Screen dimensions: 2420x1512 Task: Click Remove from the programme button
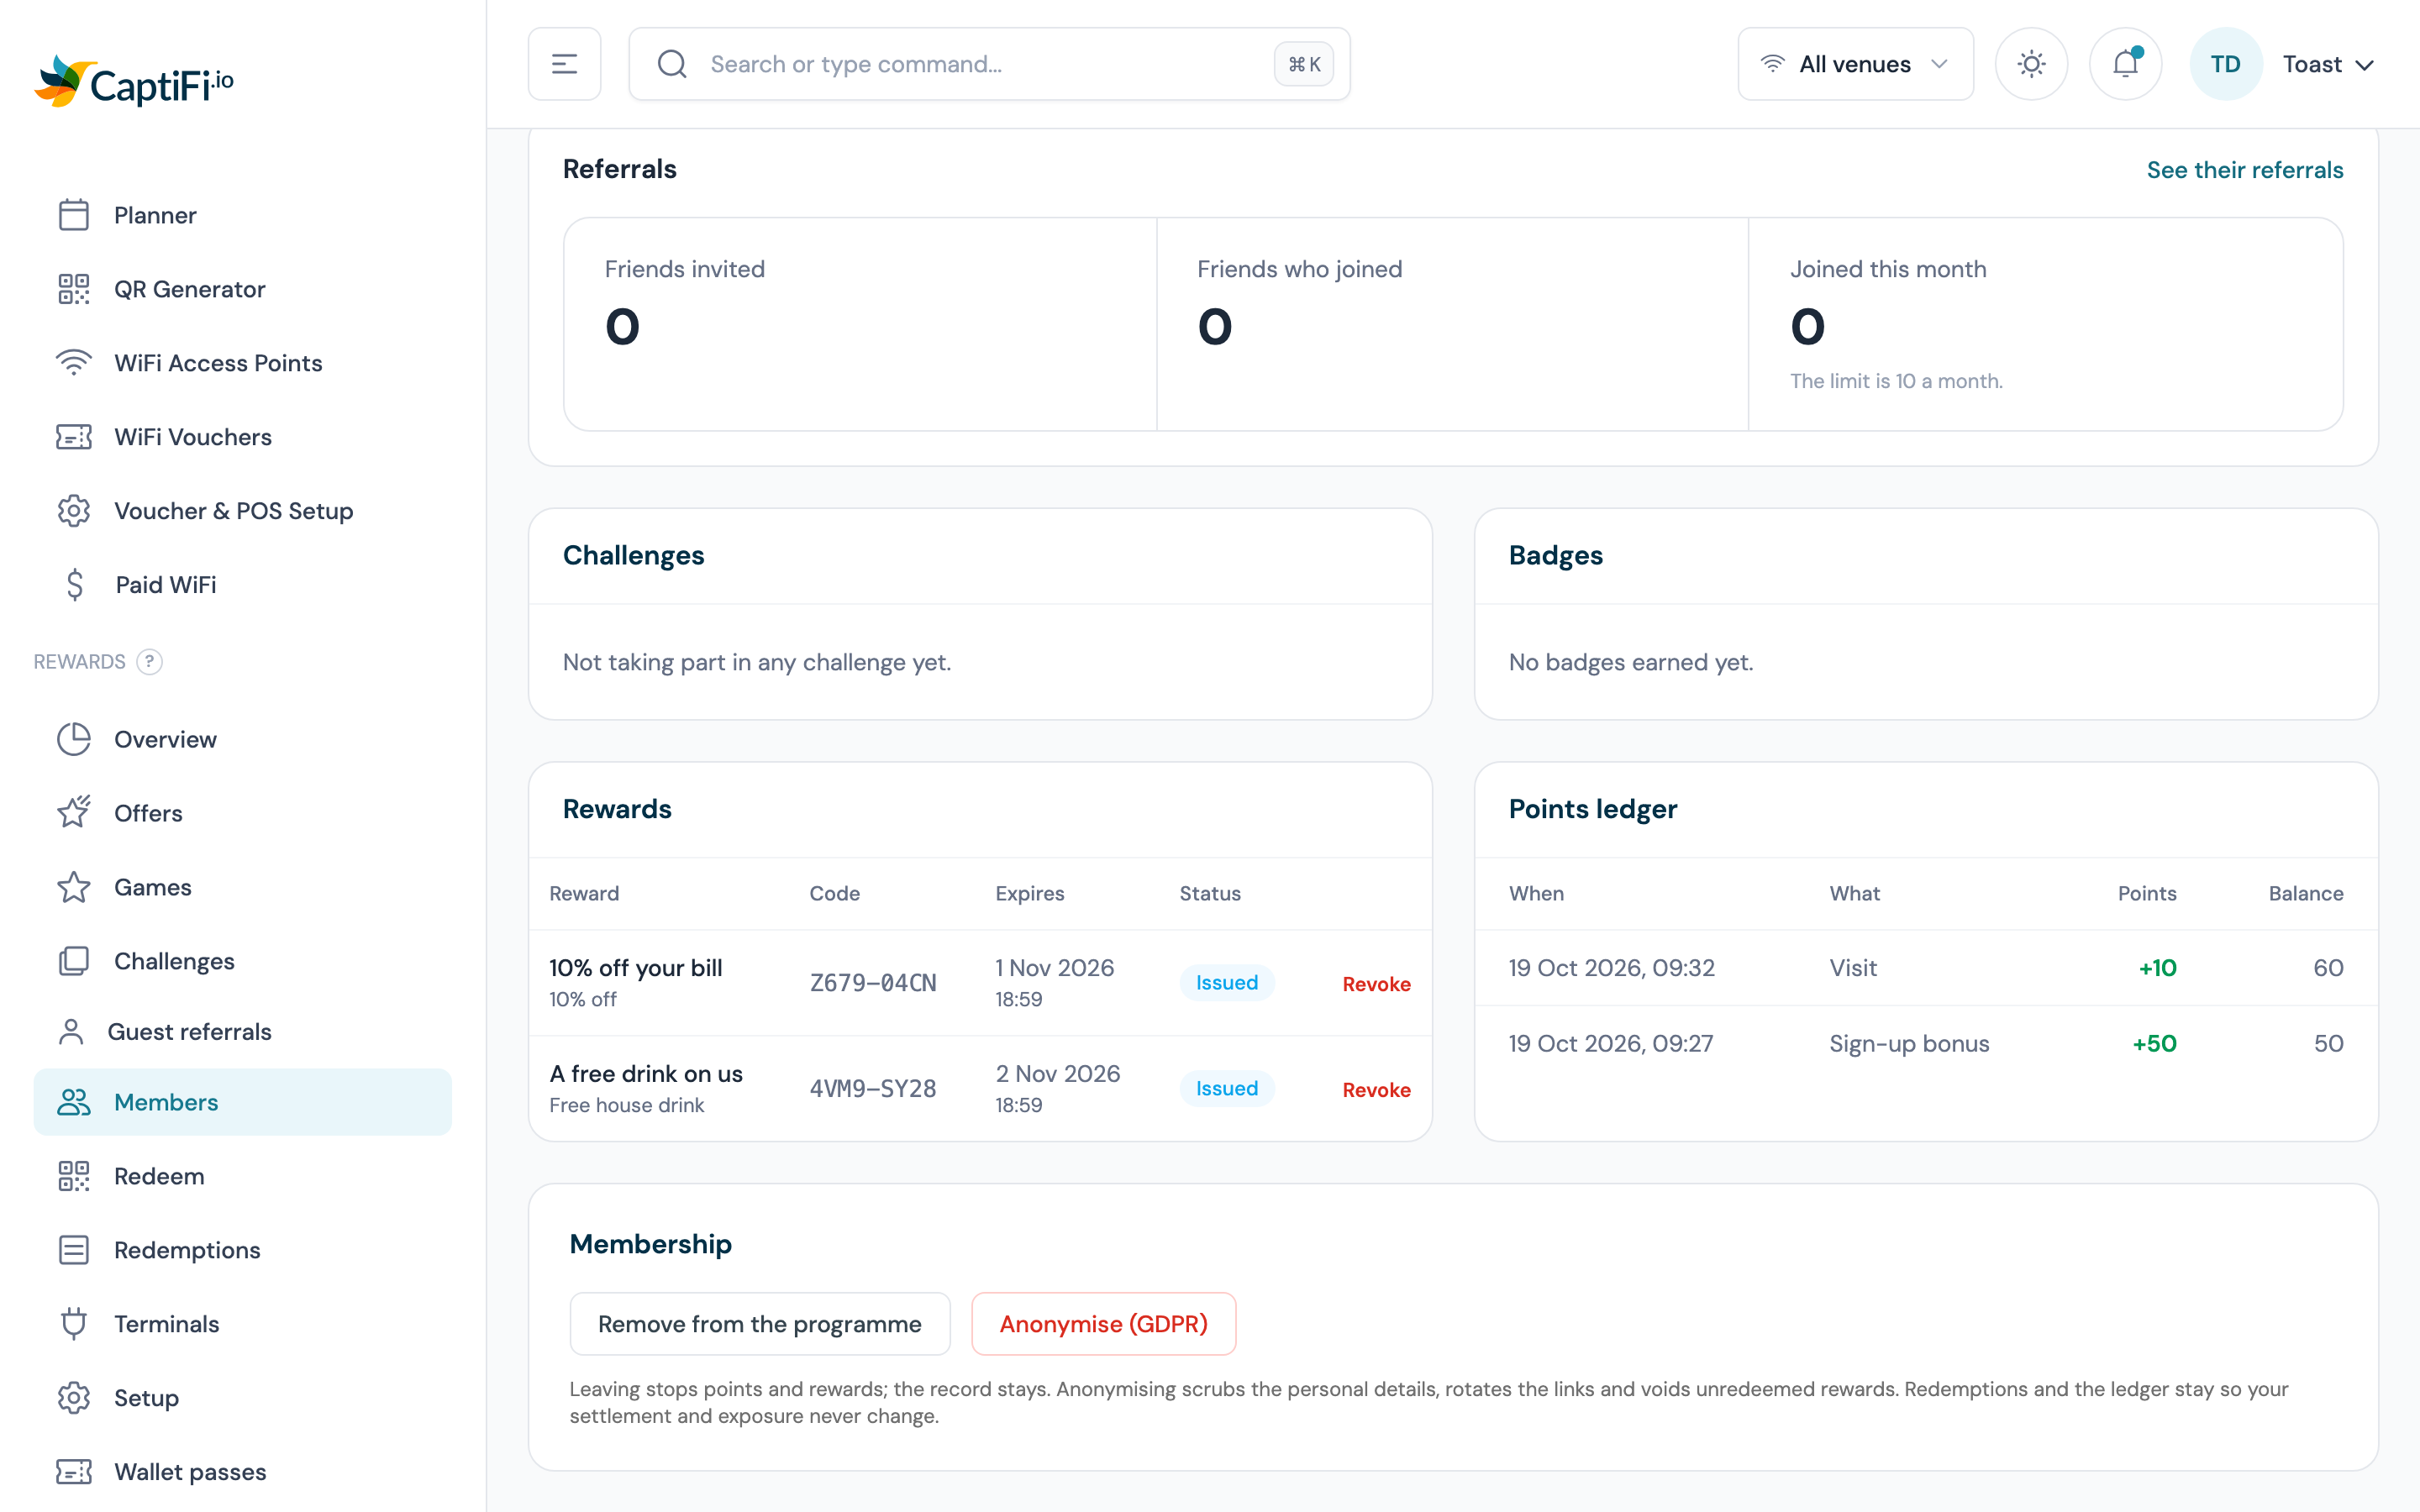coord(760,1324)
